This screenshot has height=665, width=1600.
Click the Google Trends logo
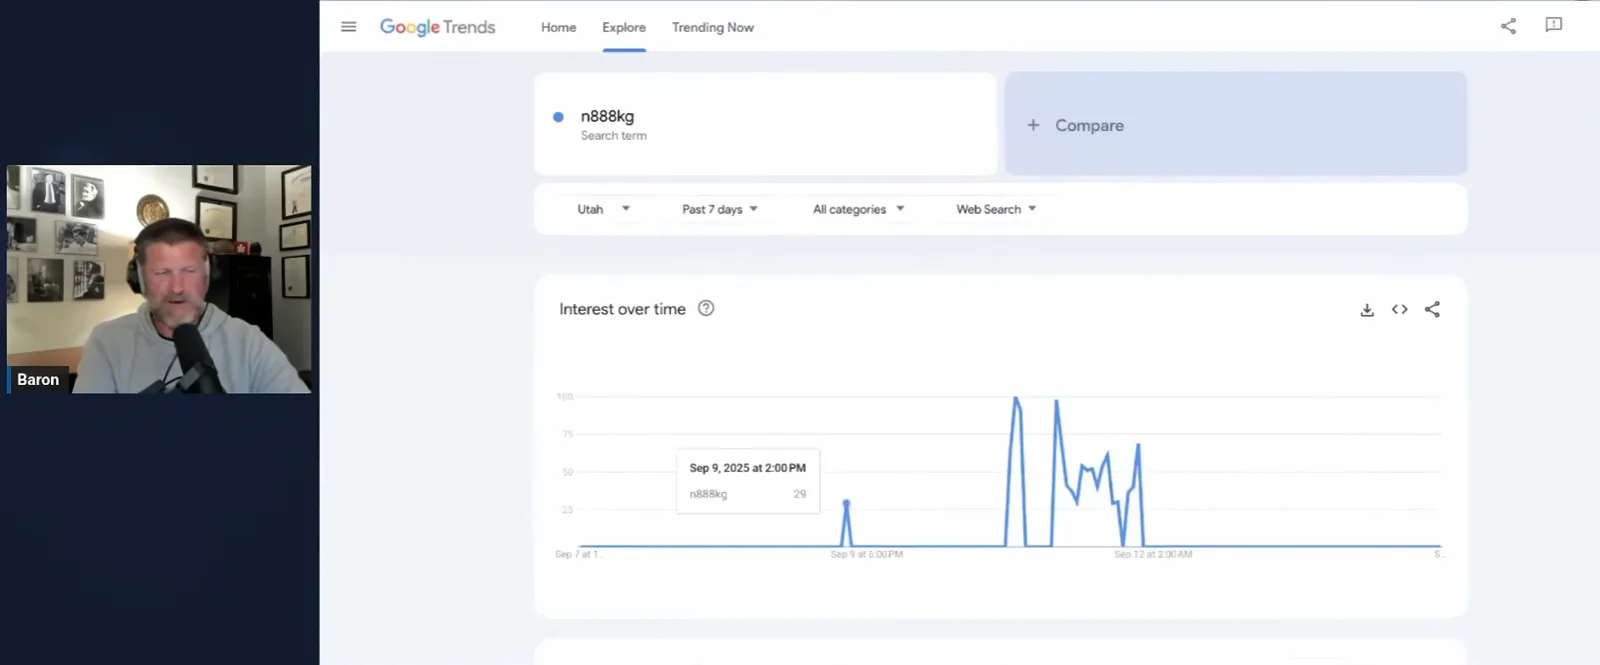coord(437,27)
